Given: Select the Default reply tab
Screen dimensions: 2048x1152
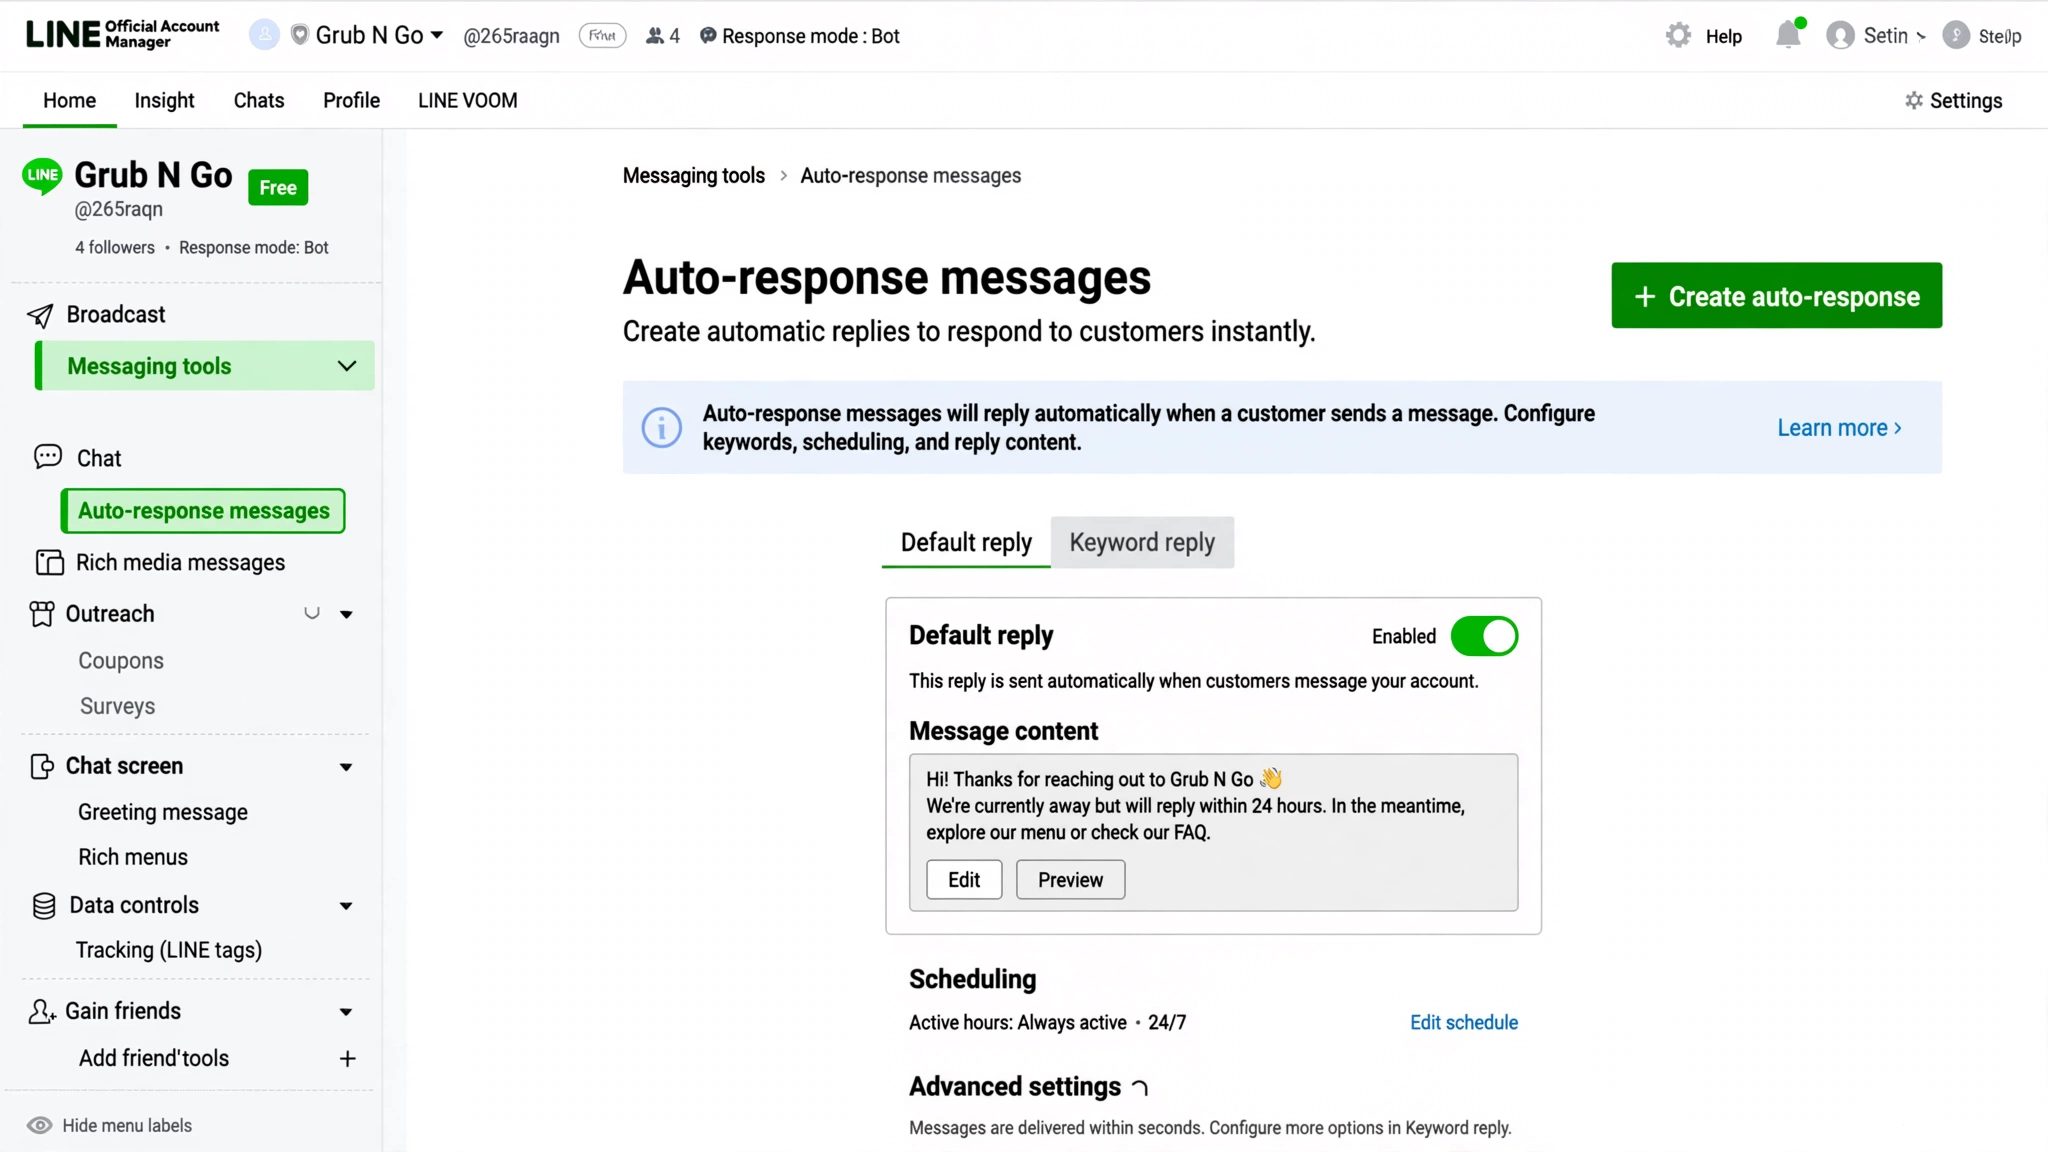Looking at the screenshot, I should [x=966, y=542].
